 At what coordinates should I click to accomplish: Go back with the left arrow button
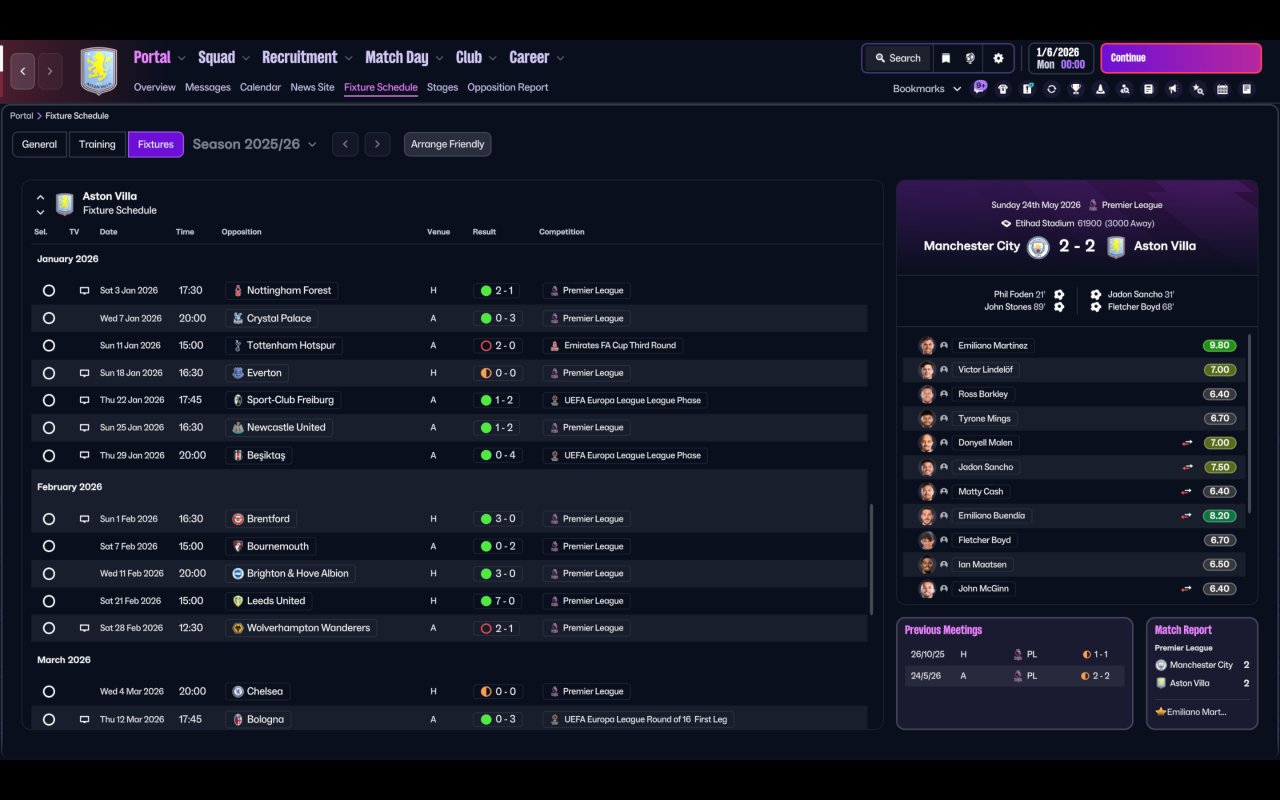pos(23,71)
